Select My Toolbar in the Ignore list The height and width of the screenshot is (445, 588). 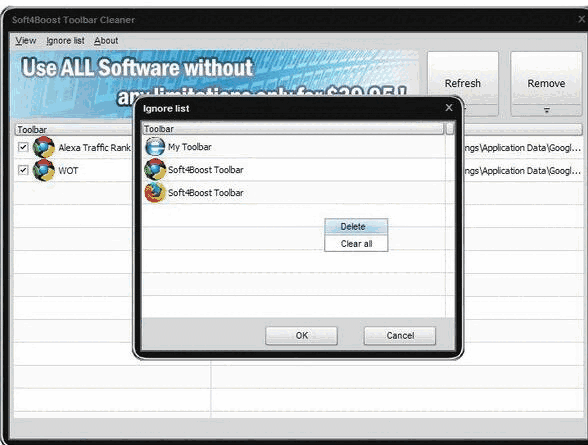click(x=294, y=147)
